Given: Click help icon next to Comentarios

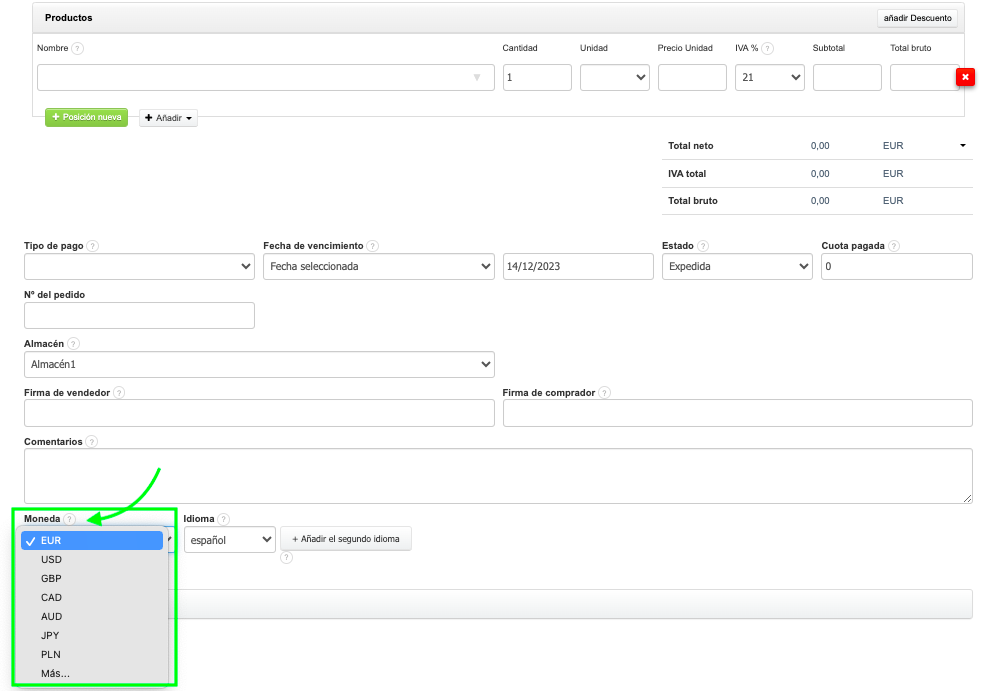Looking at the screenshot, I should tap(92, 442).
